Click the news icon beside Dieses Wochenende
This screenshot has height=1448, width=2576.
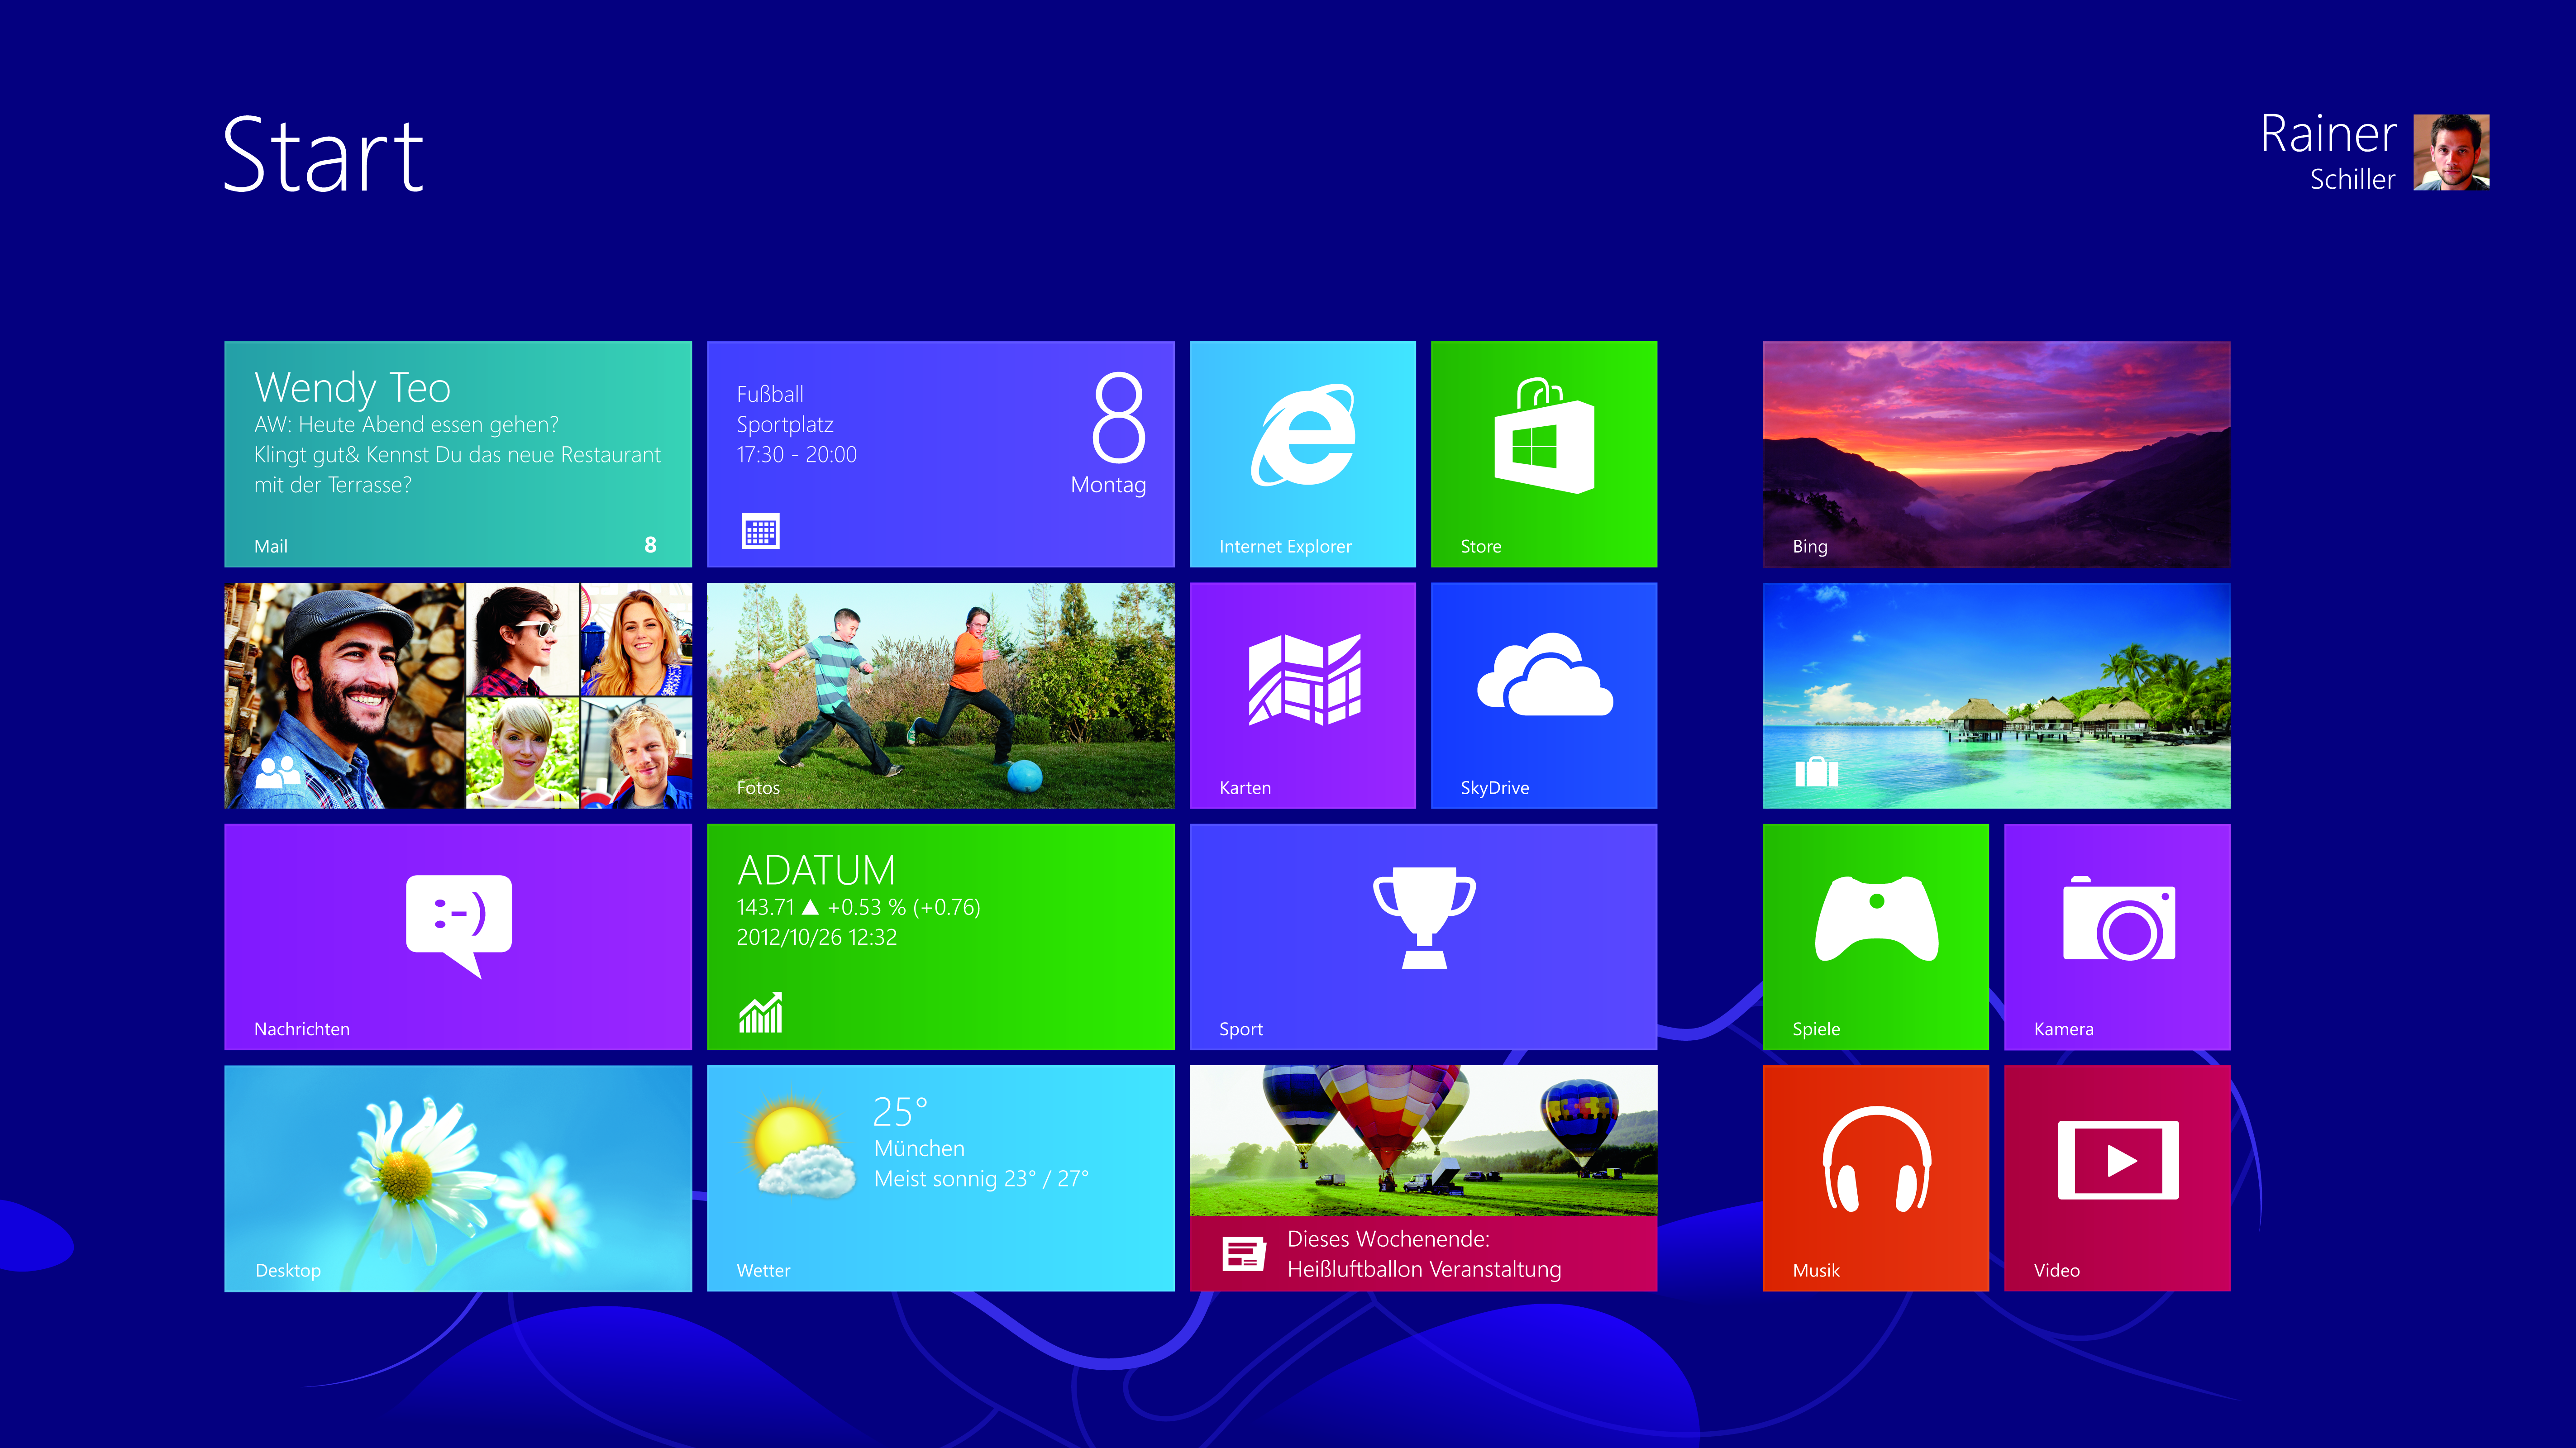pos(1244,1253)
